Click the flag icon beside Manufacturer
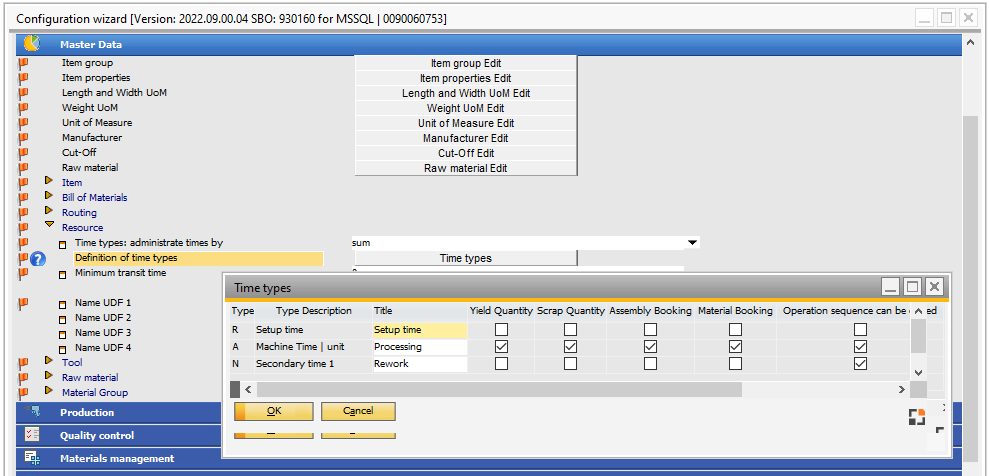The image size is (989, 476). pyautogui.click(x=22, y=138)
